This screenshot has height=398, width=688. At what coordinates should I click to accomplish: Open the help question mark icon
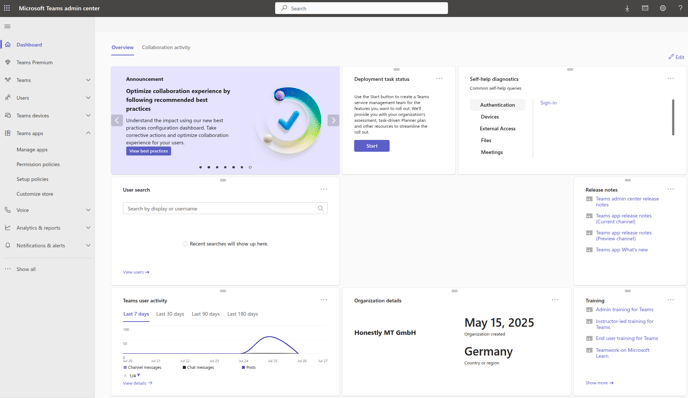click(680, 8)
